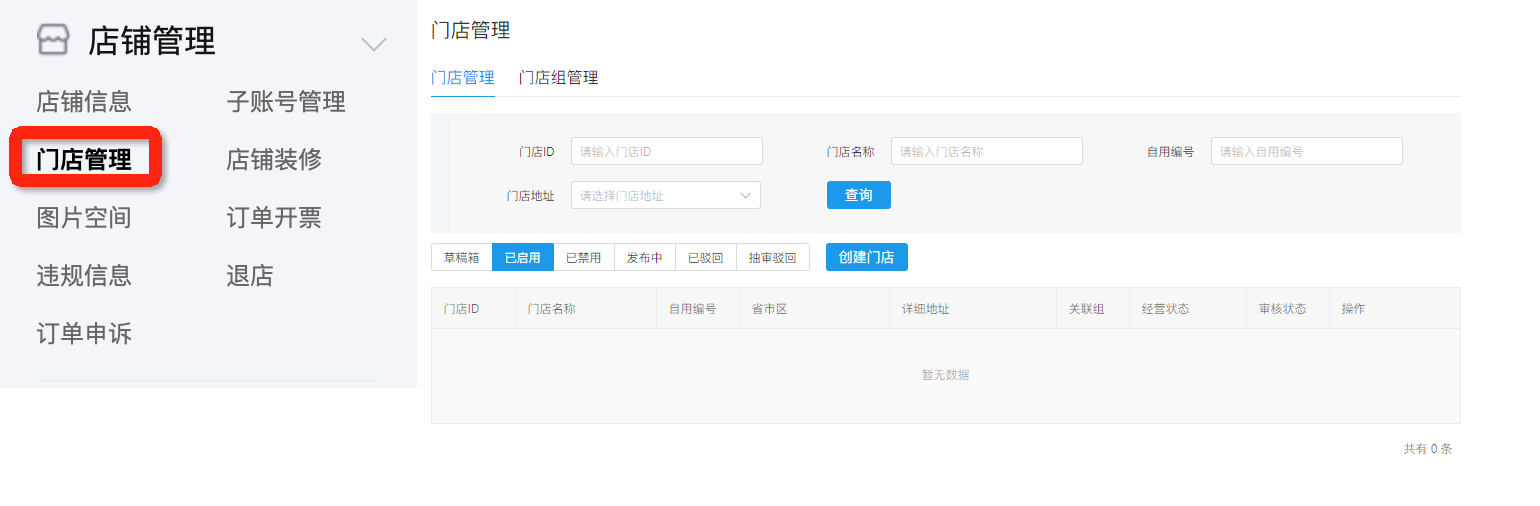Click the 创建门店 button
This screenshot has width=1540, height=506.
pyautogui.click(x=867, y=257)
